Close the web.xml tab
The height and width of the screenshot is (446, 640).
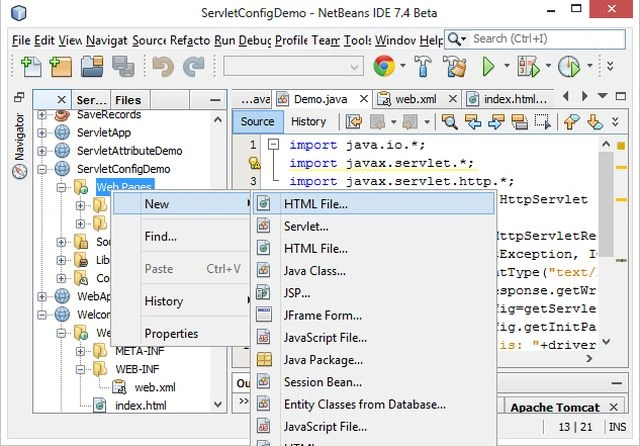(453, 99)
